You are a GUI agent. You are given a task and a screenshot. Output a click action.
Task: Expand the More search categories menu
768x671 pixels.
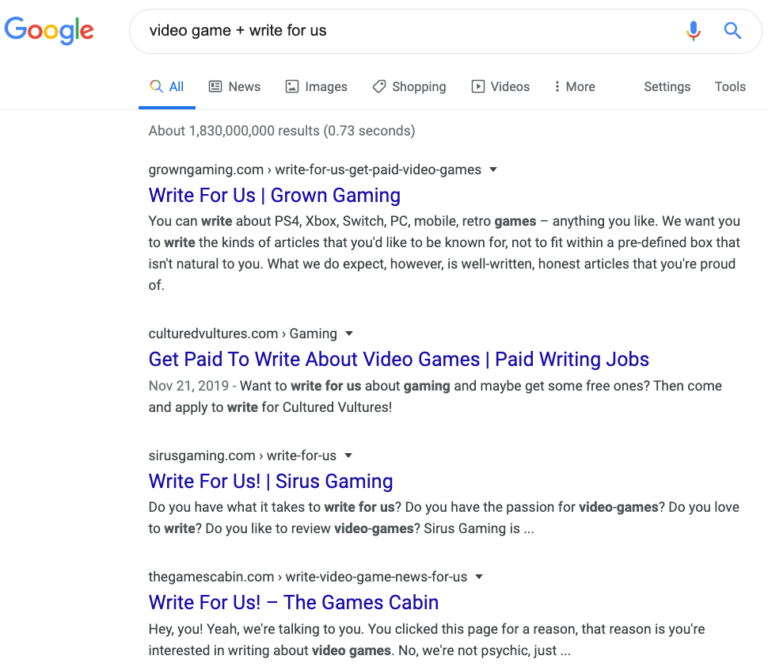(x=575, y=87)
